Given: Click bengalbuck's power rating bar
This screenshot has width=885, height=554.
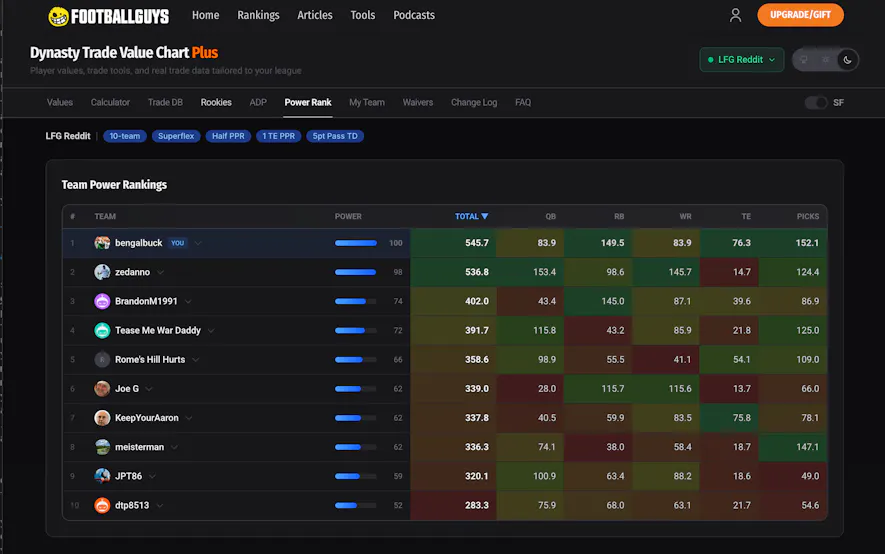Looking at the screenshot, I should pos(356,243).
